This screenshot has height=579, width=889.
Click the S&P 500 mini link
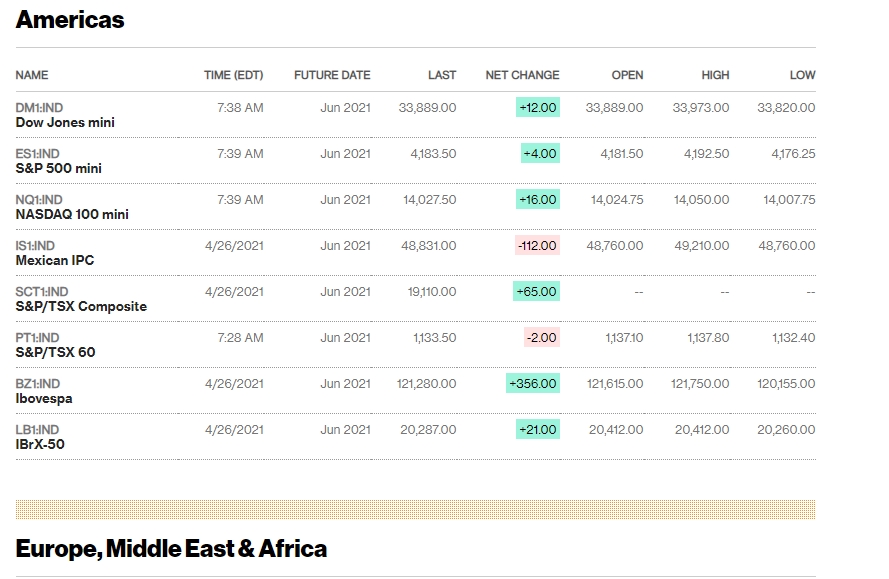click(x=58, y=168)
